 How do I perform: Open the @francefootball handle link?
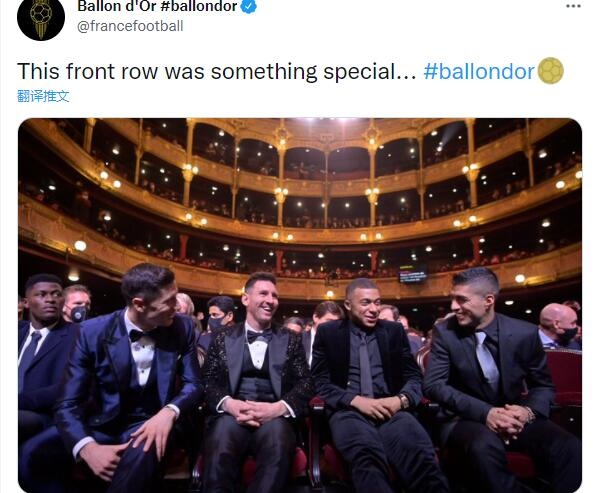130,26
